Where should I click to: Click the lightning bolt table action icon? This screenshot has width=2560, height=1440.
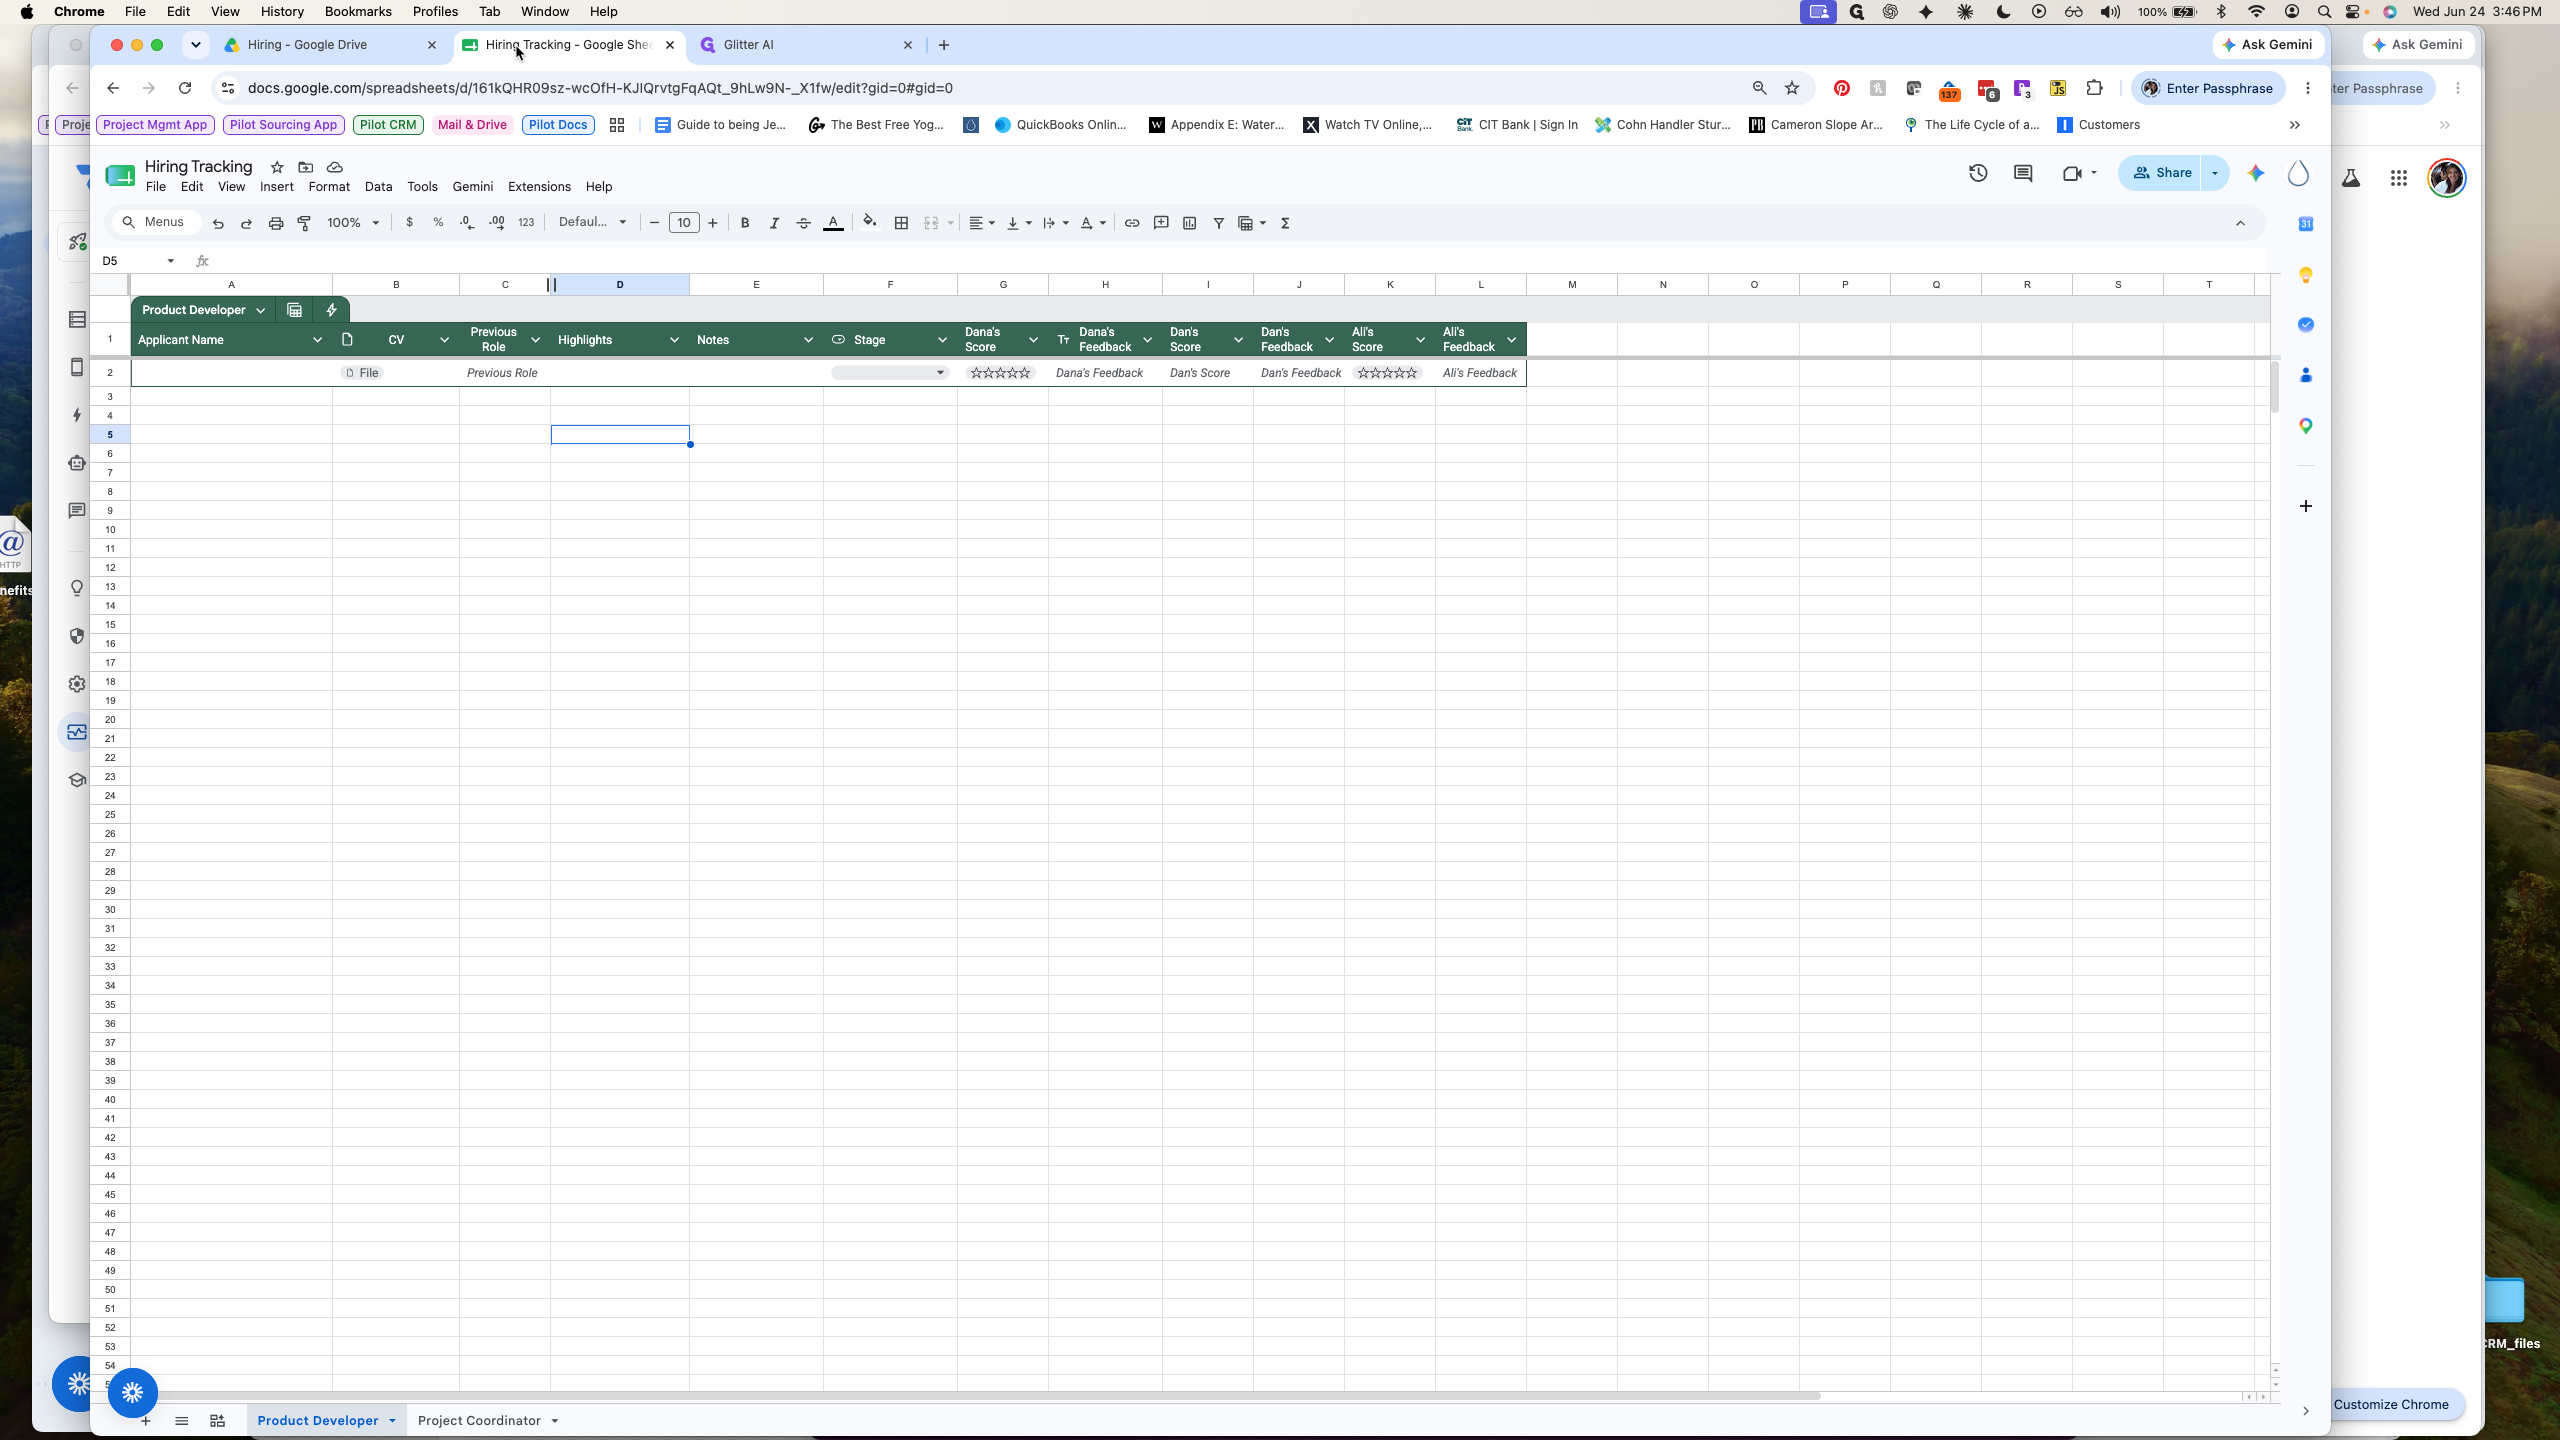[x=331, y=310]
